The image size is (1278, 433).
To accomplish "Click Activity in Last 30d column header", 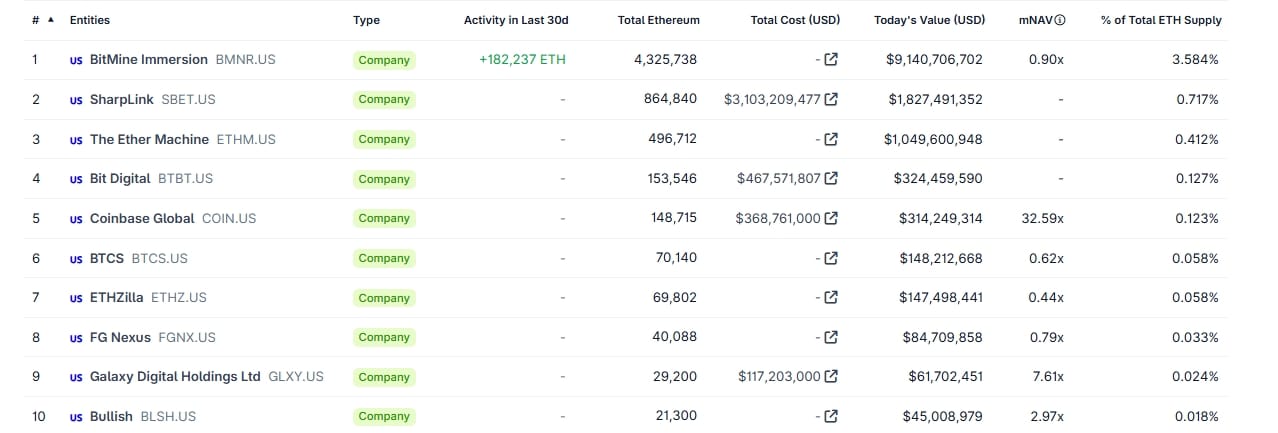I will point(514,20).
